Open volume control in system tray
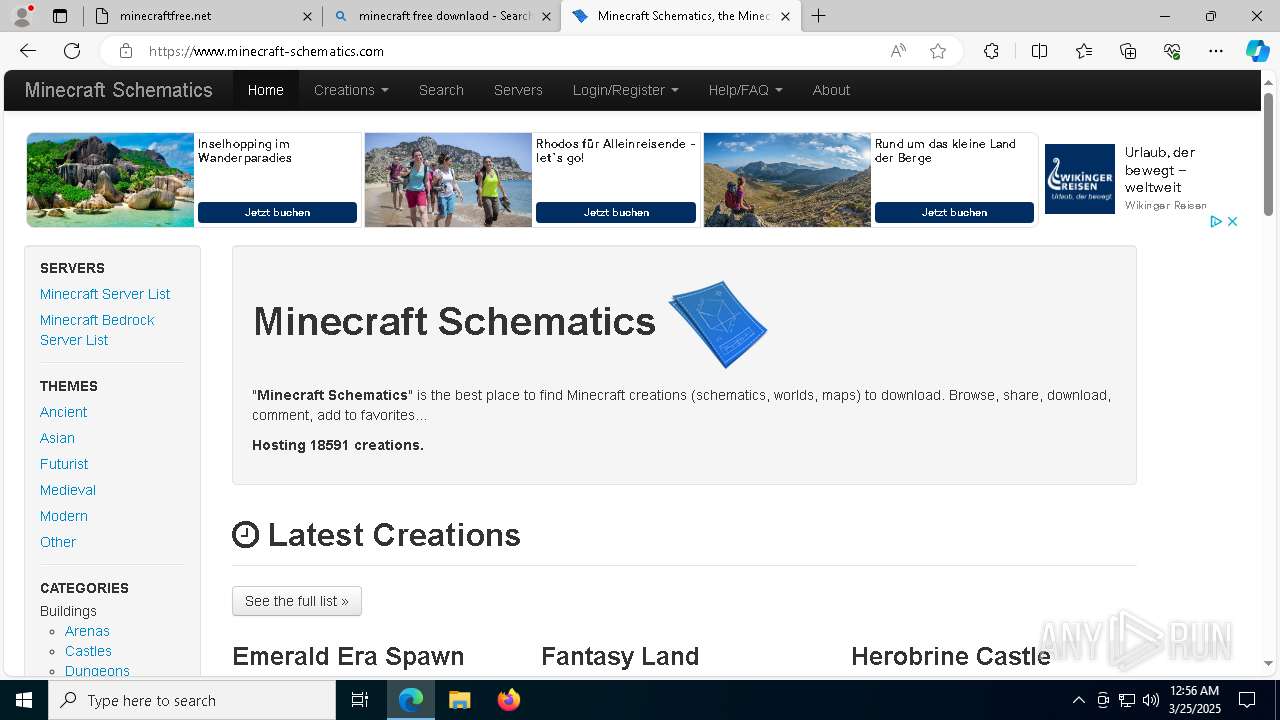 click(1151, 700)
